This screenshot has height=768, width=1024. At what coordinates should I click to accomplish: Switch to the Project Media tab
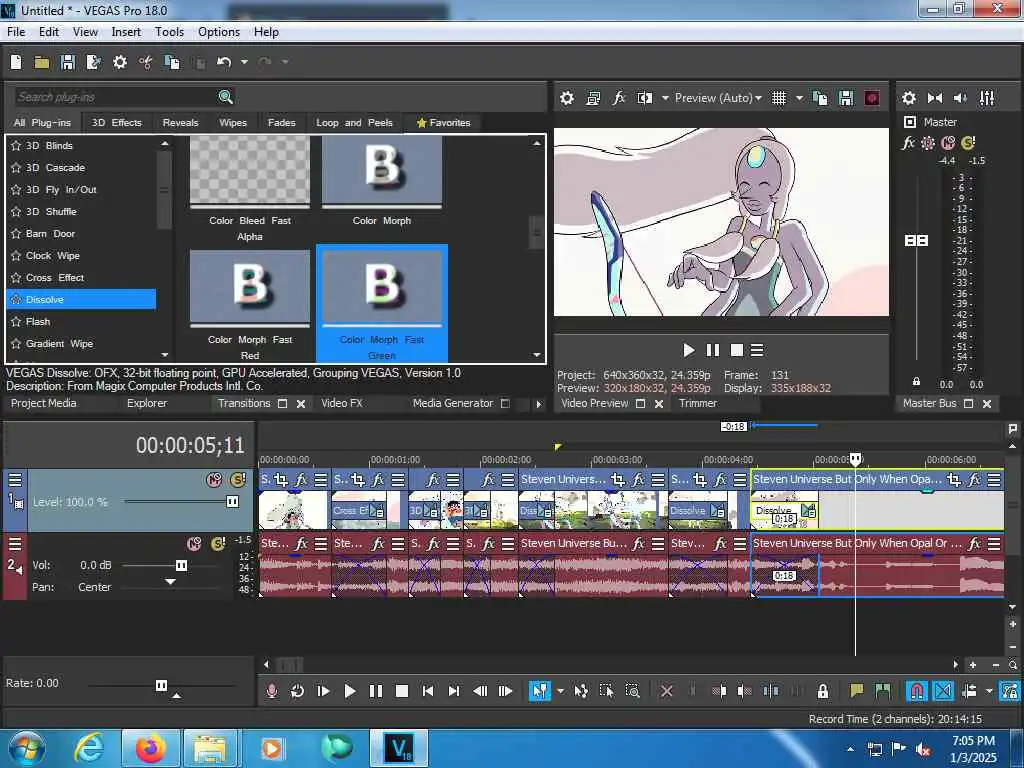tap(44, 404)
